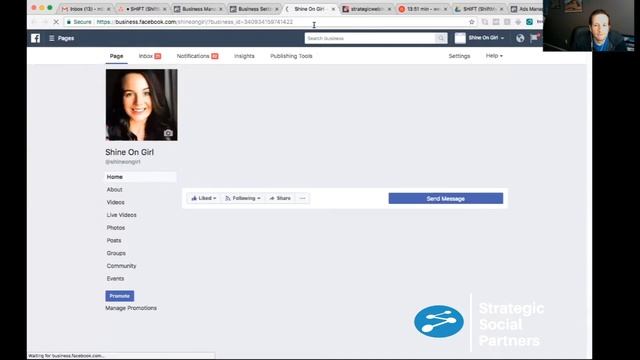Switch to the Ads Manager browser tab

click(527, 9)
